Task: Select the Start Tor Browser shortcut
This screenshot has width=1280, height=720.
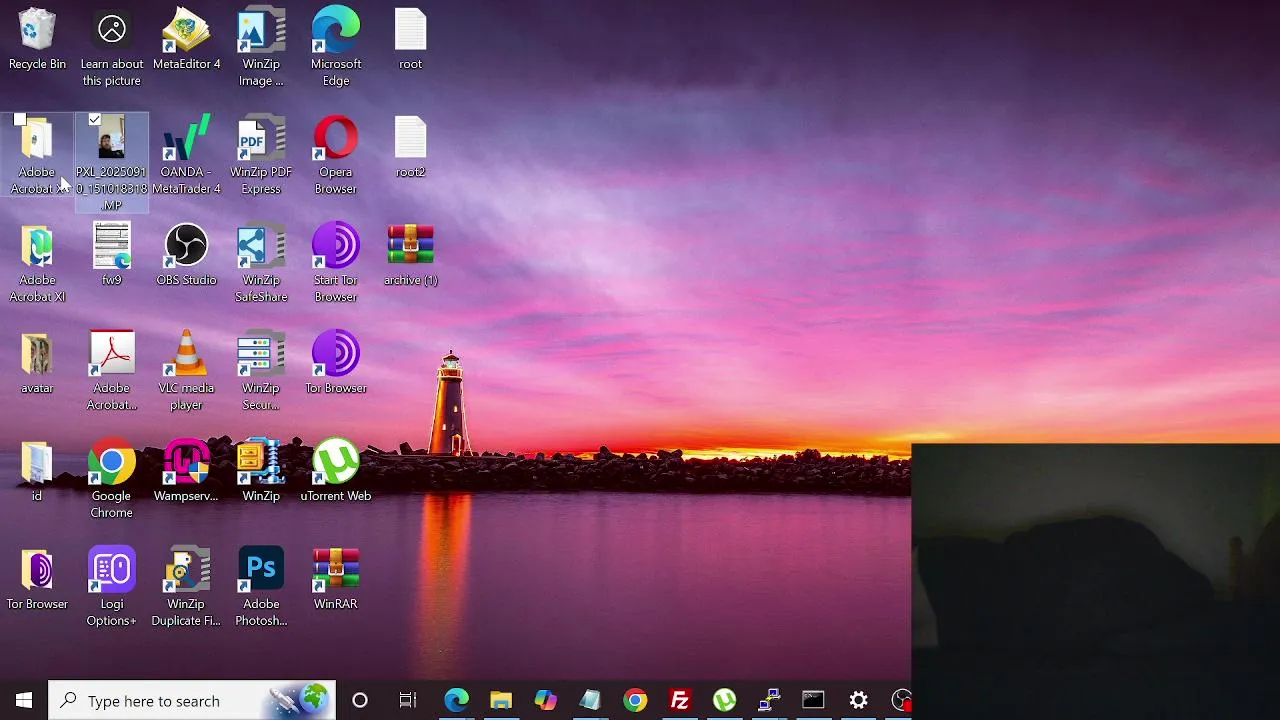Action: pyautogui.click(x=336, y=264)
